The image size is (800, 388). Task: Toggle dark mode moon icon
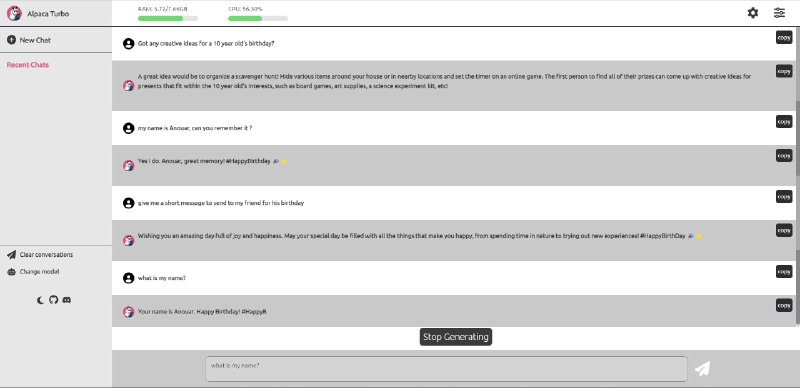coord(40,300)
